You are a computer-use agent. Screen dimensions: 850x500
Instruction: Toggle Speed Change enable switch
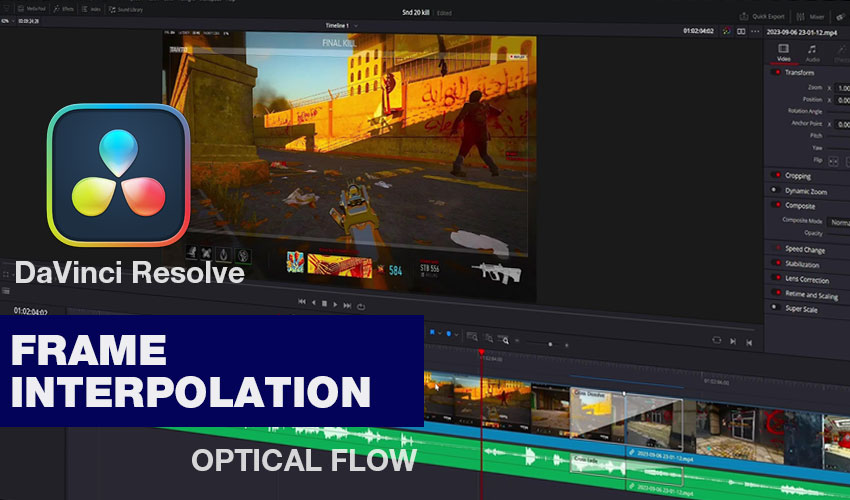click(776, 247)
